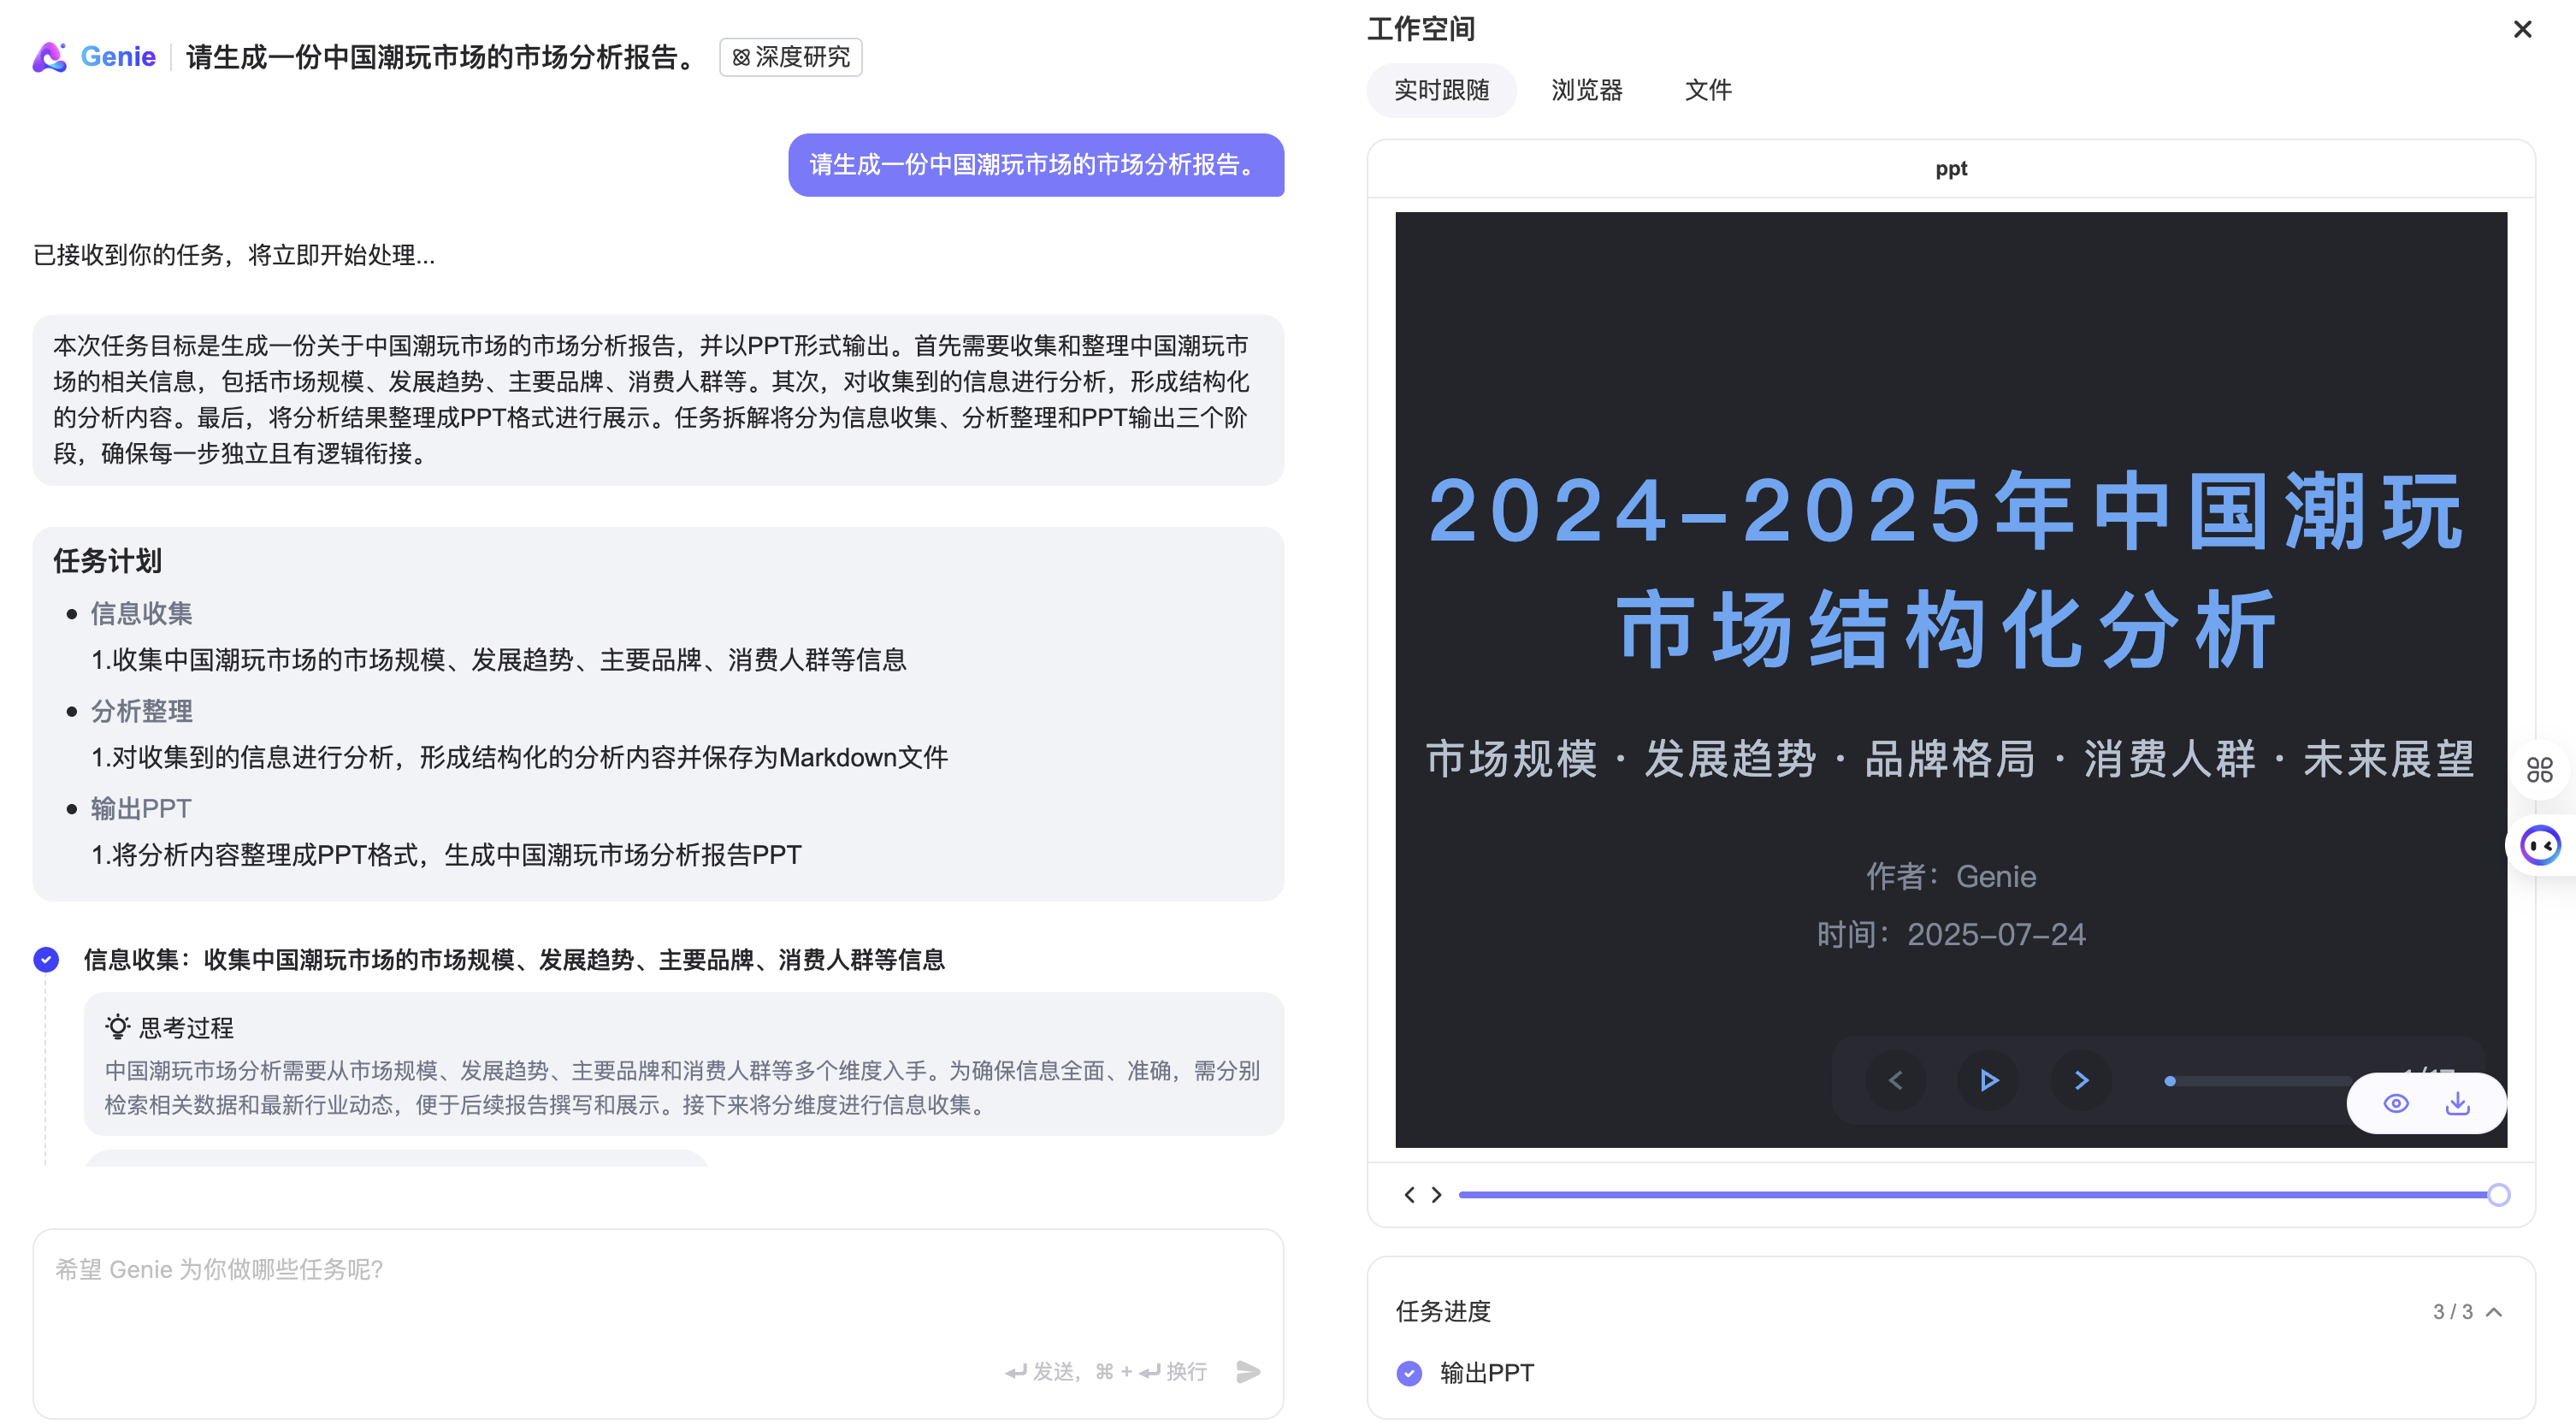Step back with workspace left chevron
Screen dimensions: 2576x1425
(1409, 1194)
